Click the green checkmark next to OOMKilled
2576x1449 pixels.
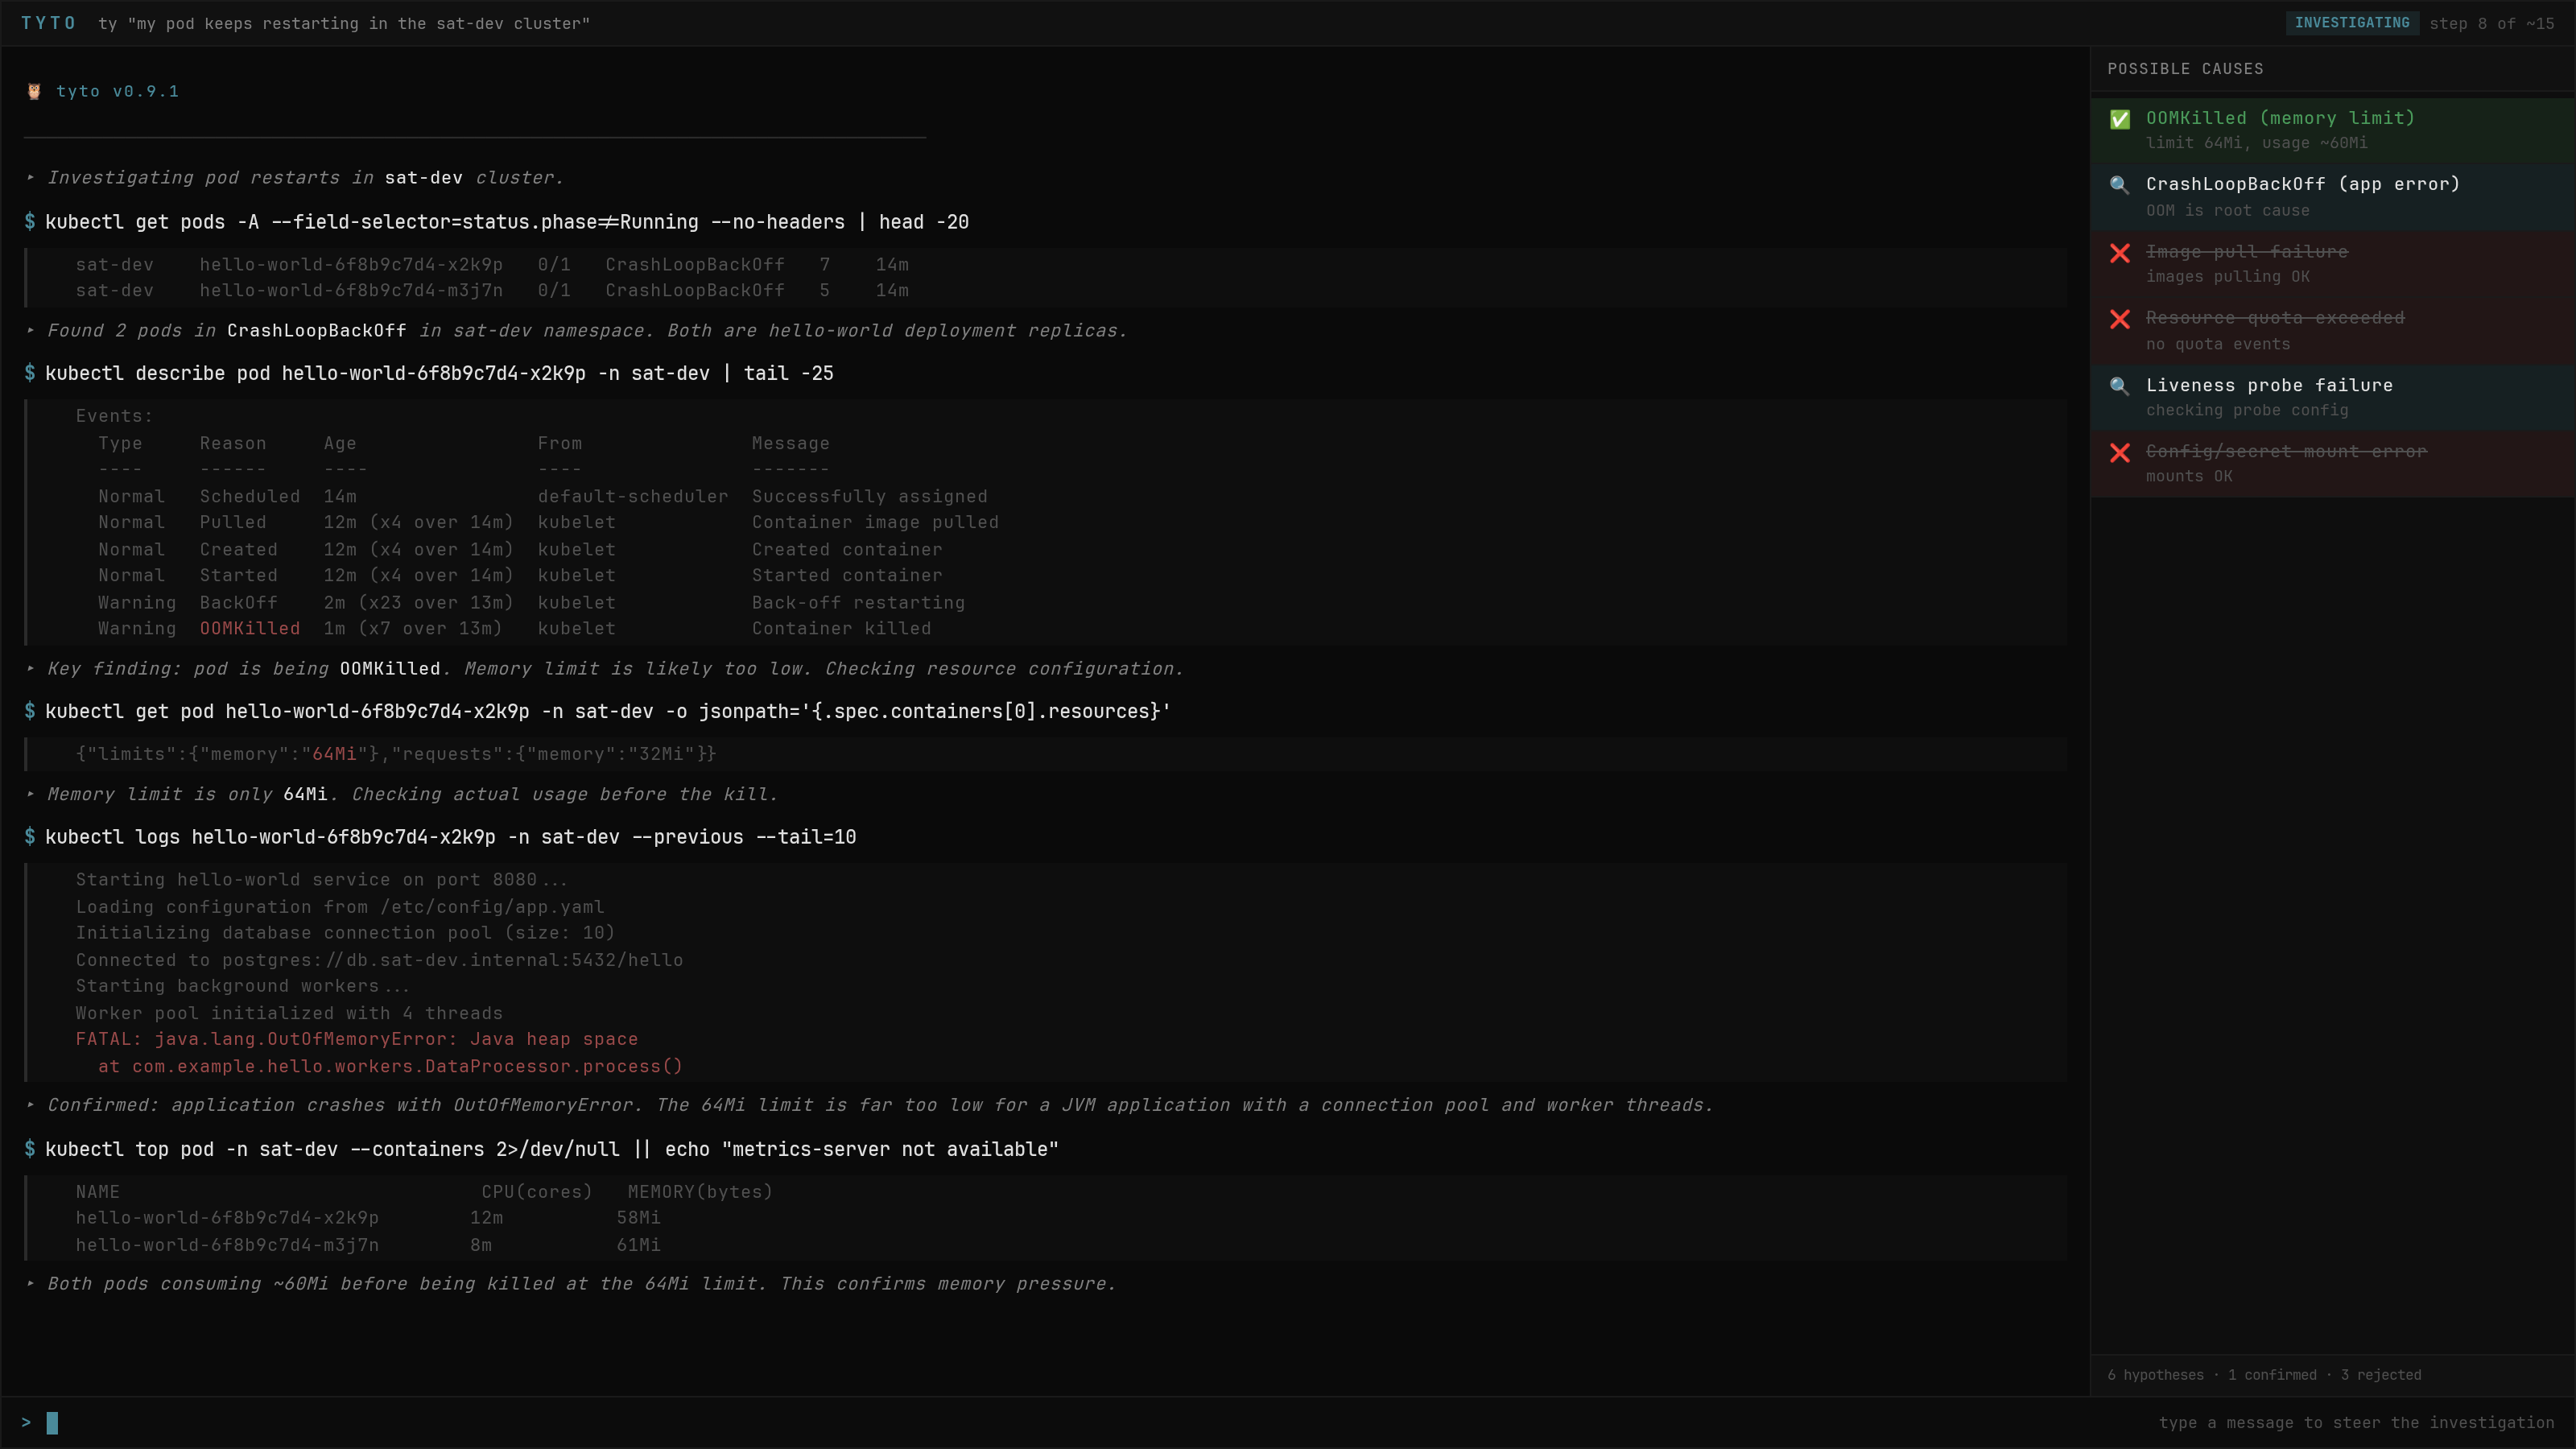point(2119,120)
